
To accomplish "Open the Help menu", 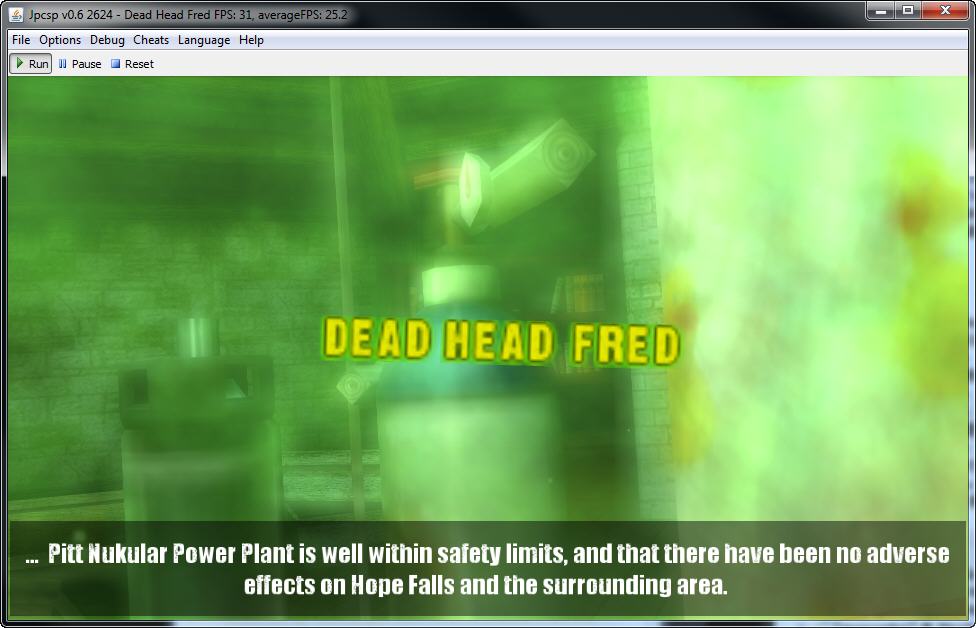I will click(x=251, y=40).
